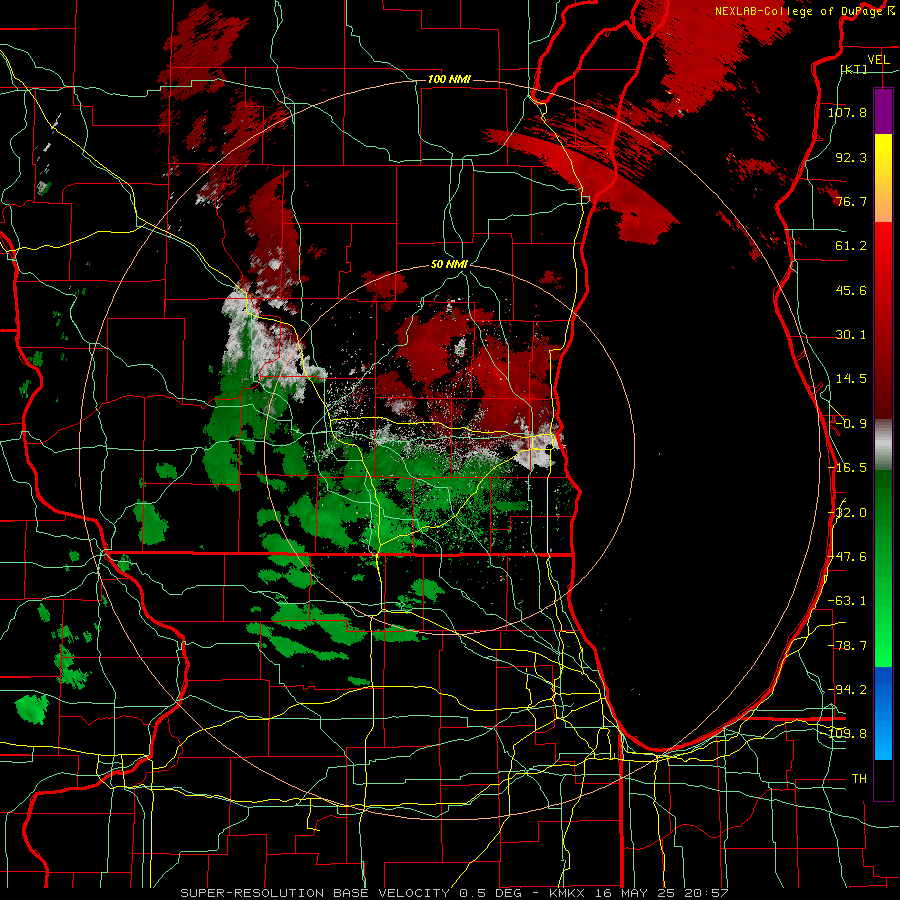Click the [KT] units label
Image resolution: width=900 pixels, height=900 pixels.
tap(854, 69)
